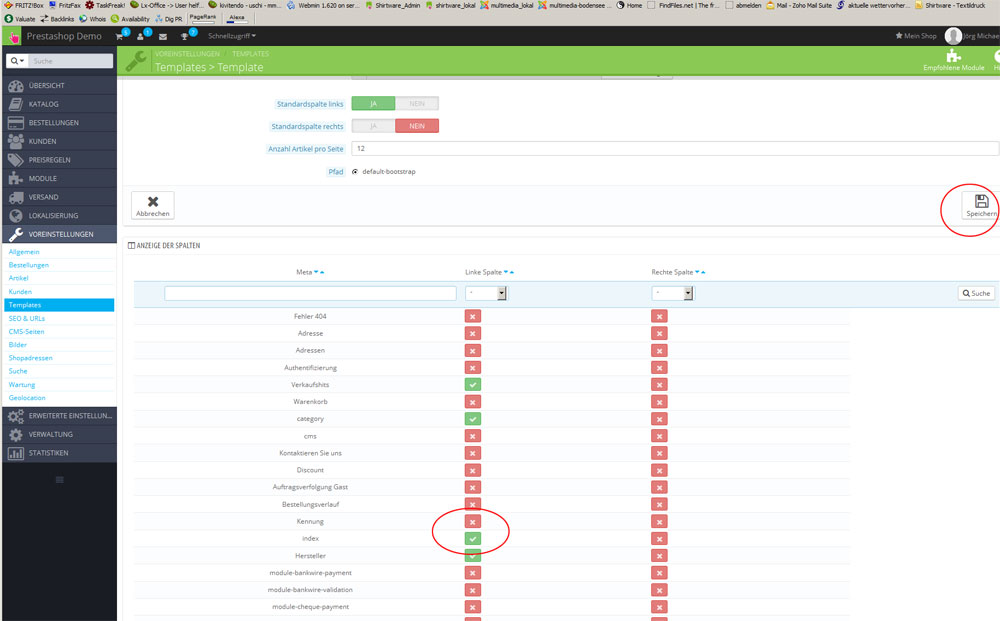
Task: Set Standardspalte links to JA
Action: (x=373, y=103)
